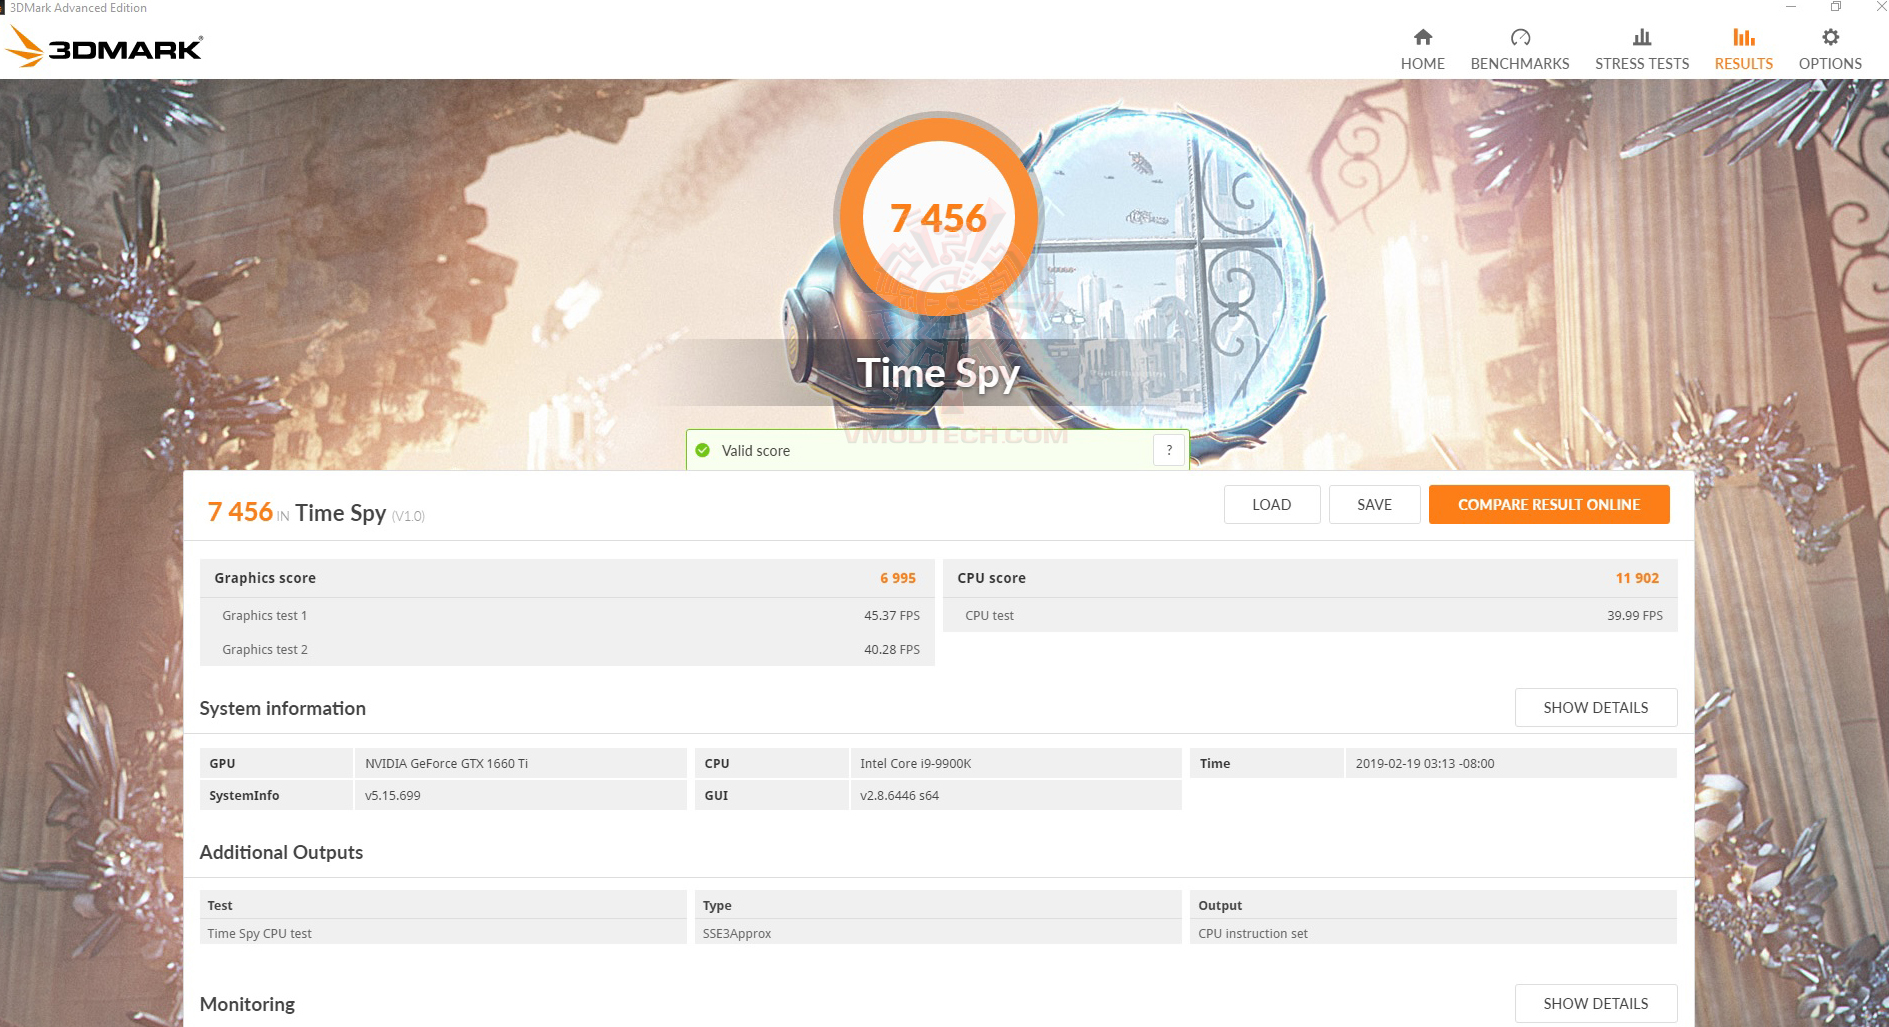Click COMPARE RESULT ONLINE button

coord(1549,504)
